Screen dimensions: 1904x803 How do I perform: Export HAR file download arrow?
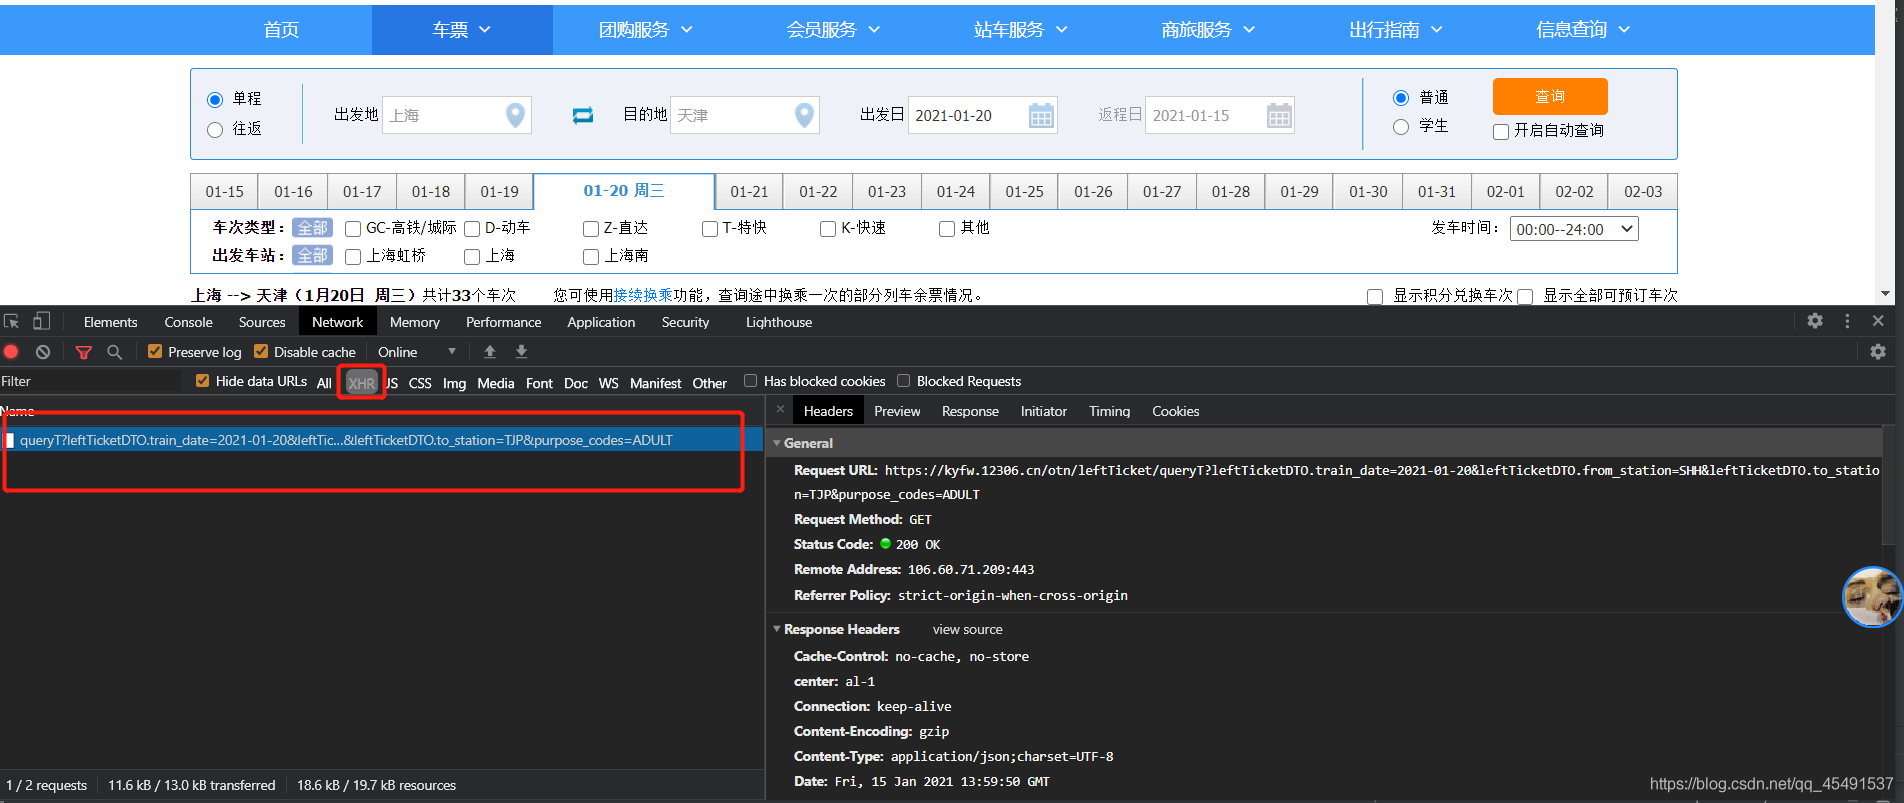(521, 352)
